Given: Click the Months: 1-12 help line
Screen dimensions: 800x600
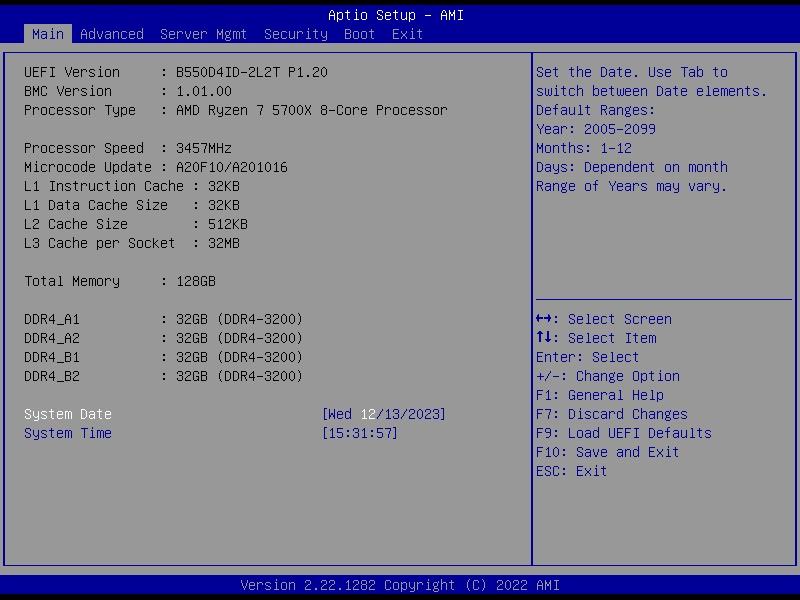Looking at the screenshot, I should [x=584, y=148].
